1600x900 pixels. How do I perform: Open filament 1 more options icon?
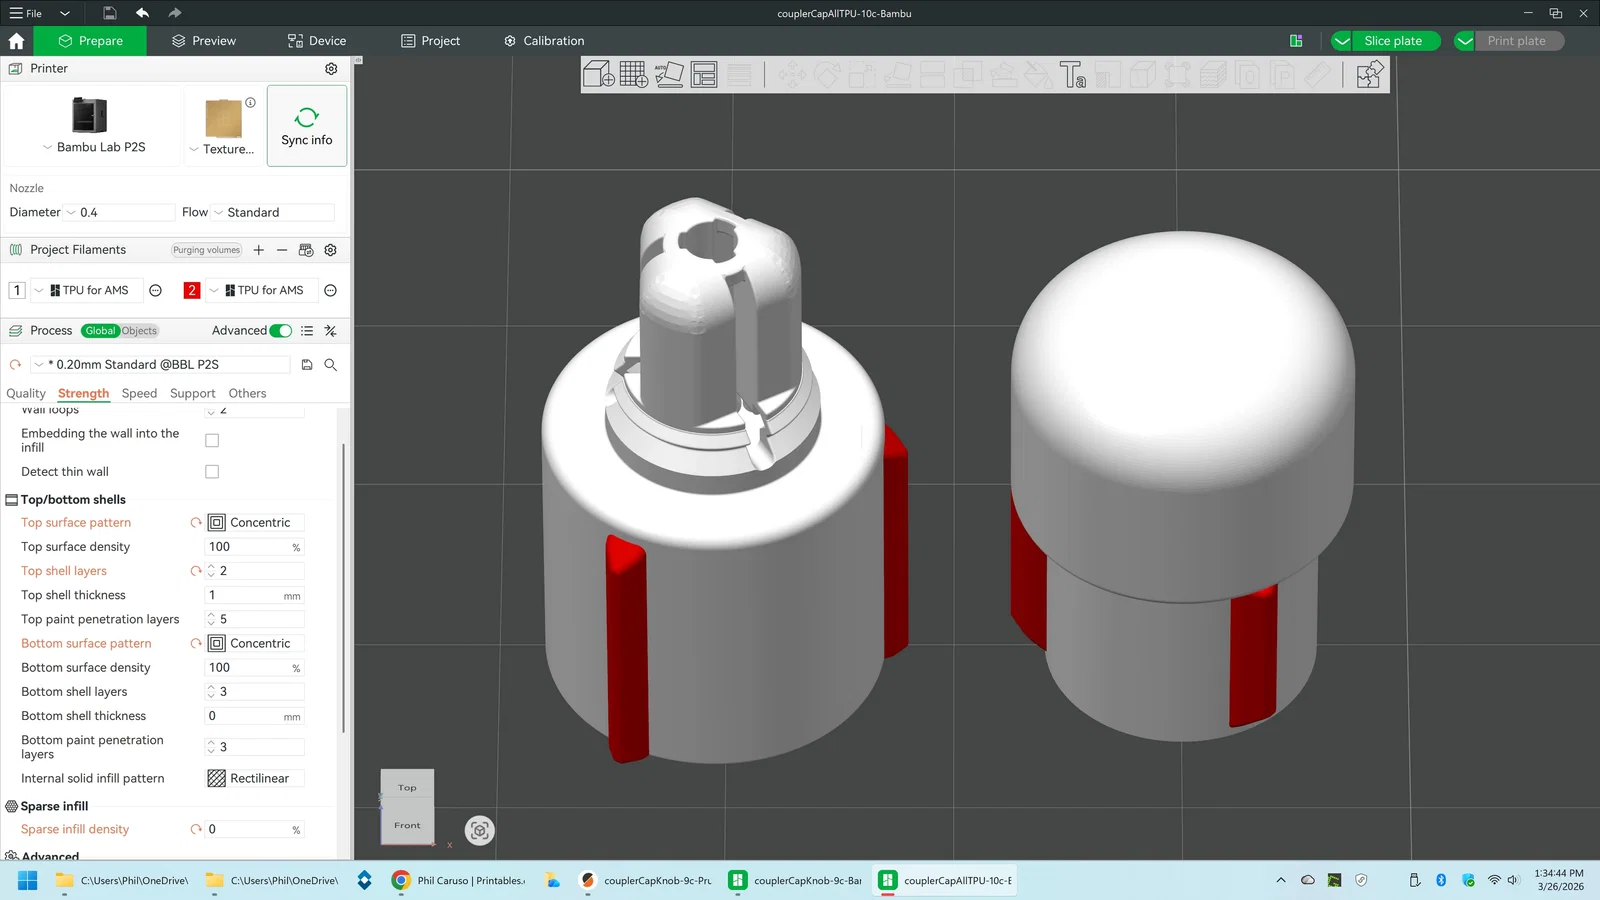pos(156,291)
